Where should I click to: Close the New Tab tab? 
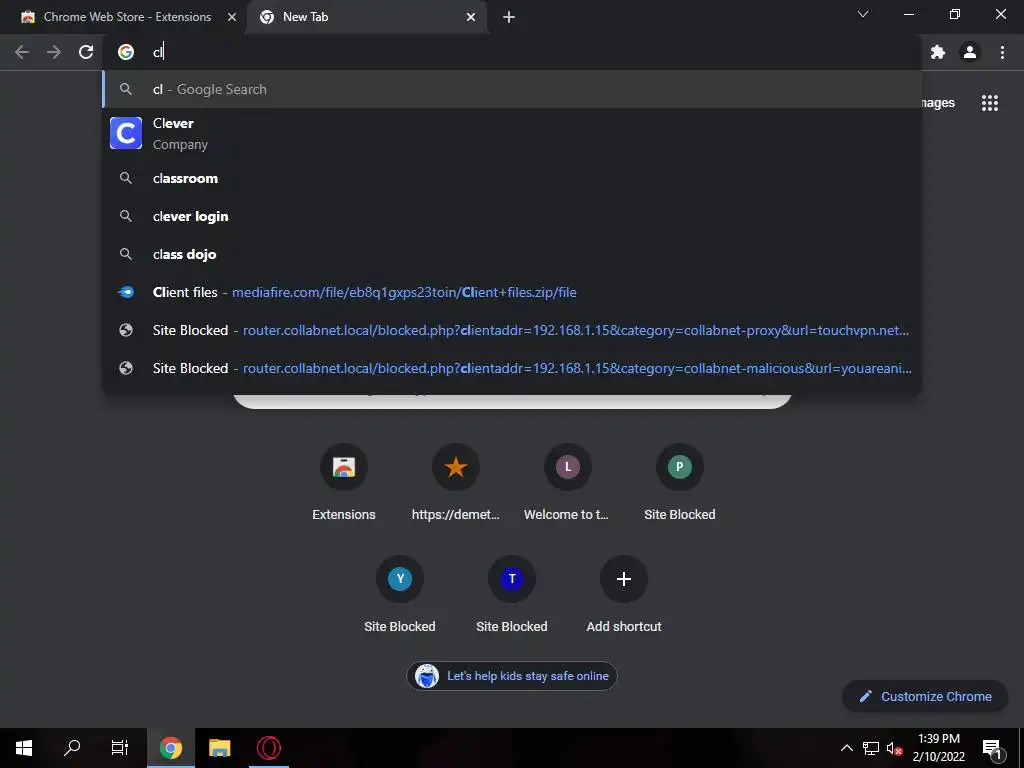(471, 17)
